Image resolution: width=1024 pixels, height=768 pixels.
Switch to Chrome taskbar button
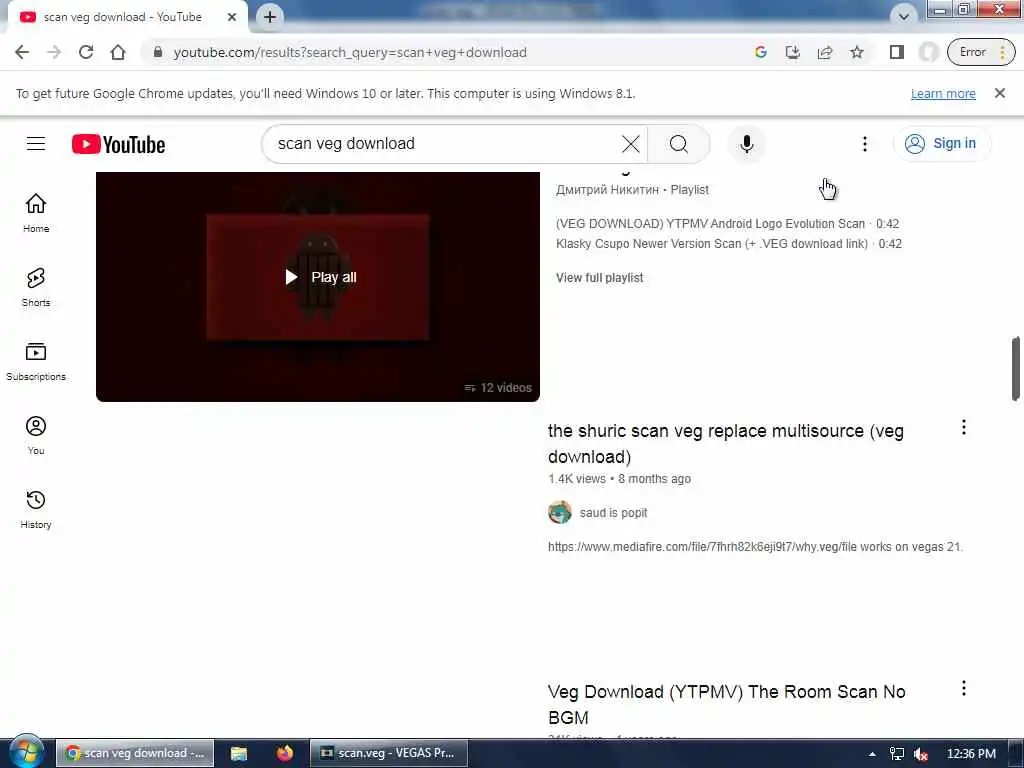click(x=135, y=753)
